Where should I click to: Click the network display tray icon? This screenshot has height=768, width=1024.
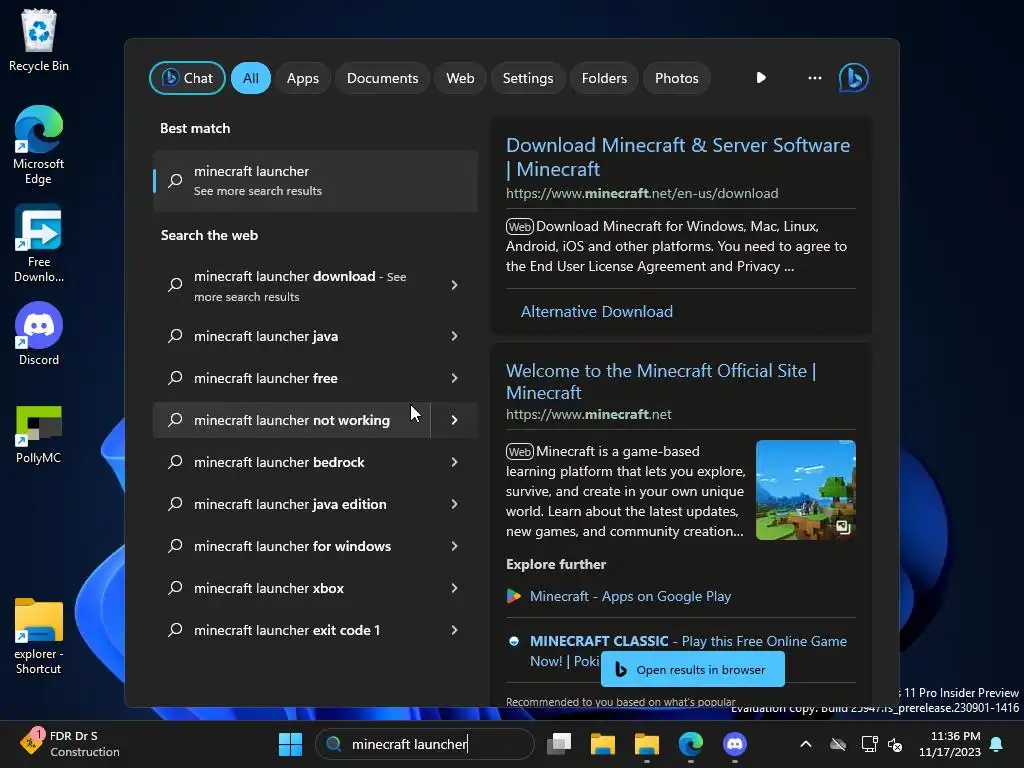point(869,744)
